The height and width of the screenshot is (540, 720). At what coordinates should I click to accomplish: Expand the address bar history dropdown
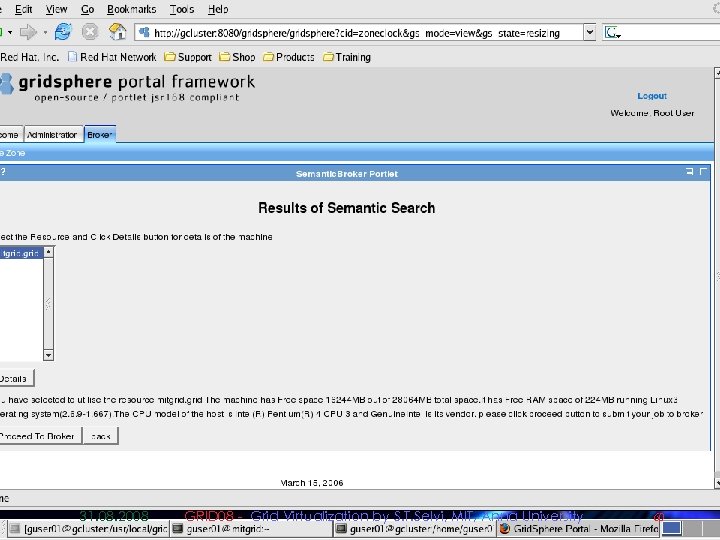click(590, 33)
